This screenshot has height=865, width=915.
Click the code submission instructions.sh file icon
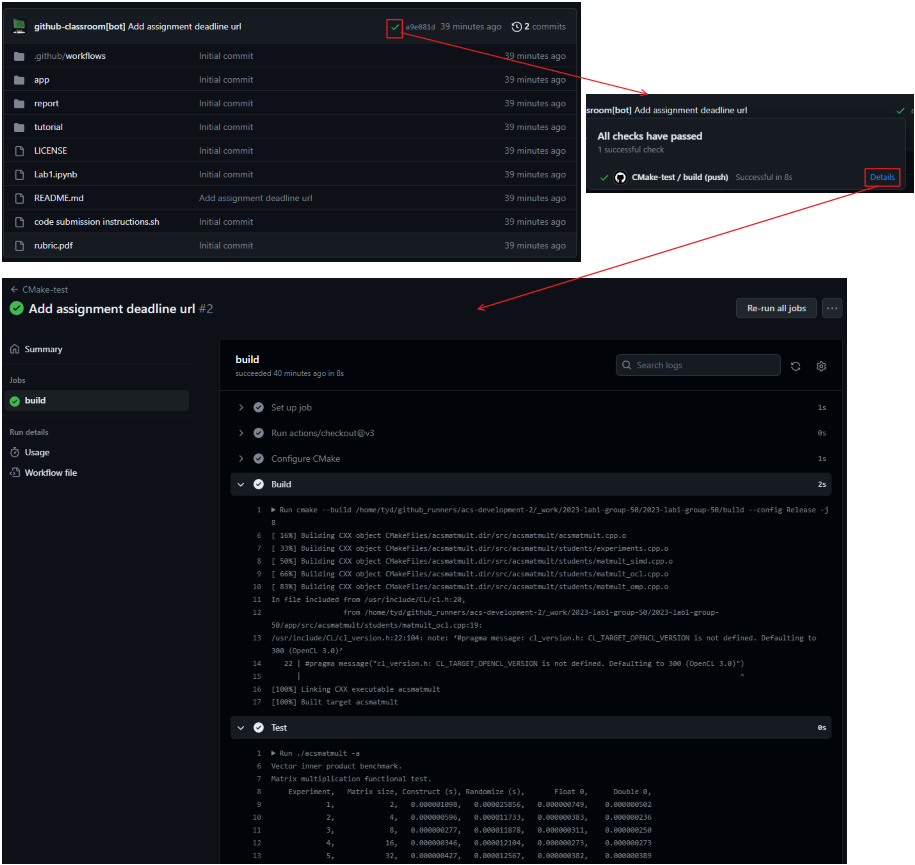pyautogui.click(x=19, y=222)
